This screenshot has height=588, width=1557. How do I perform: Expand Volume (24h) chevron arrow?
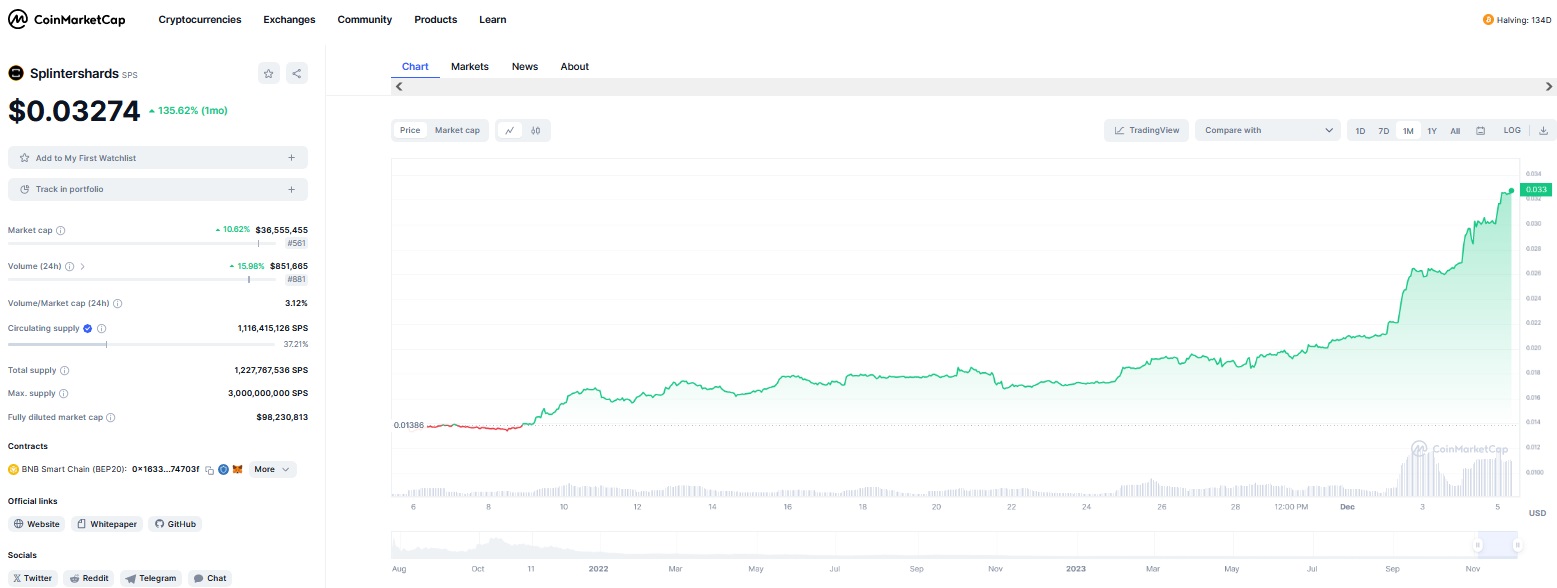83,266
